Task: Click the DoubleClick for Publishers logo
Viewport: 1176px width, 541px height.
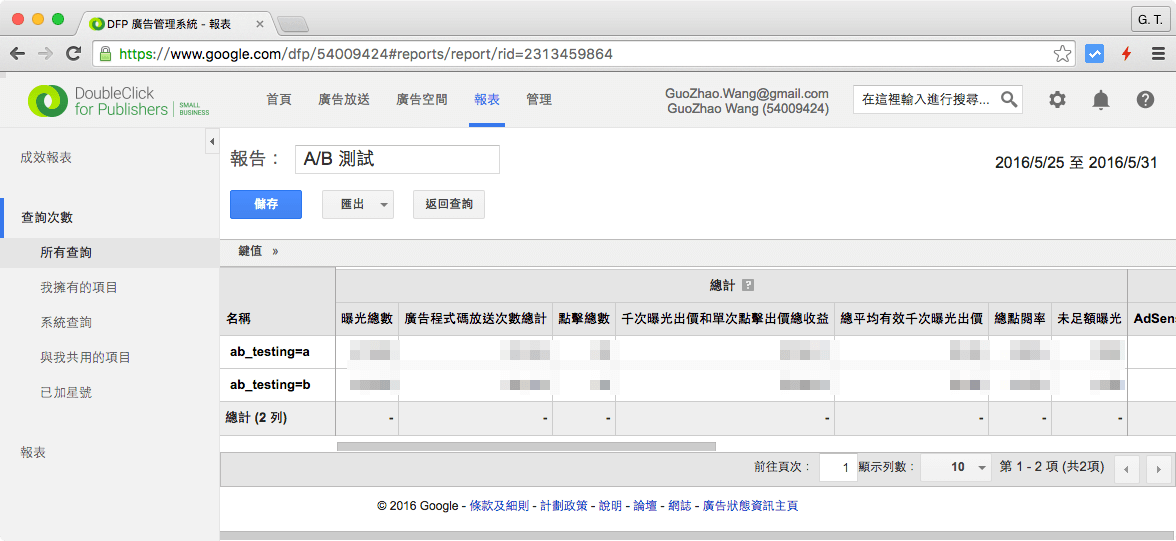Action: pyautogui.click(x=119, y=101)
